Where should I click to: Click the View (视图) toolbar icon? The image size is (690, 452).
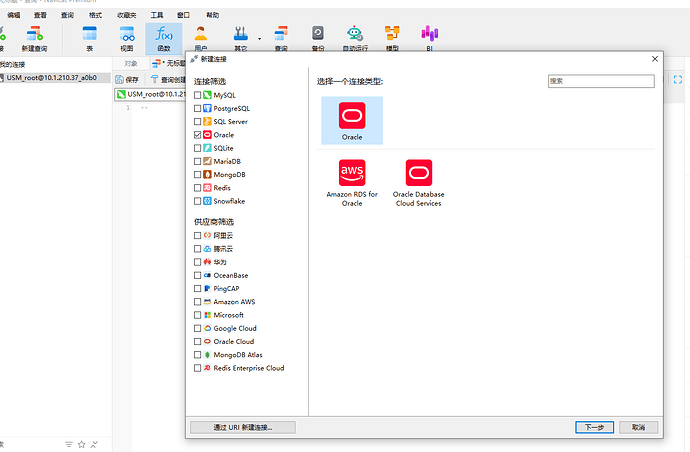click(x=127, y=37)
